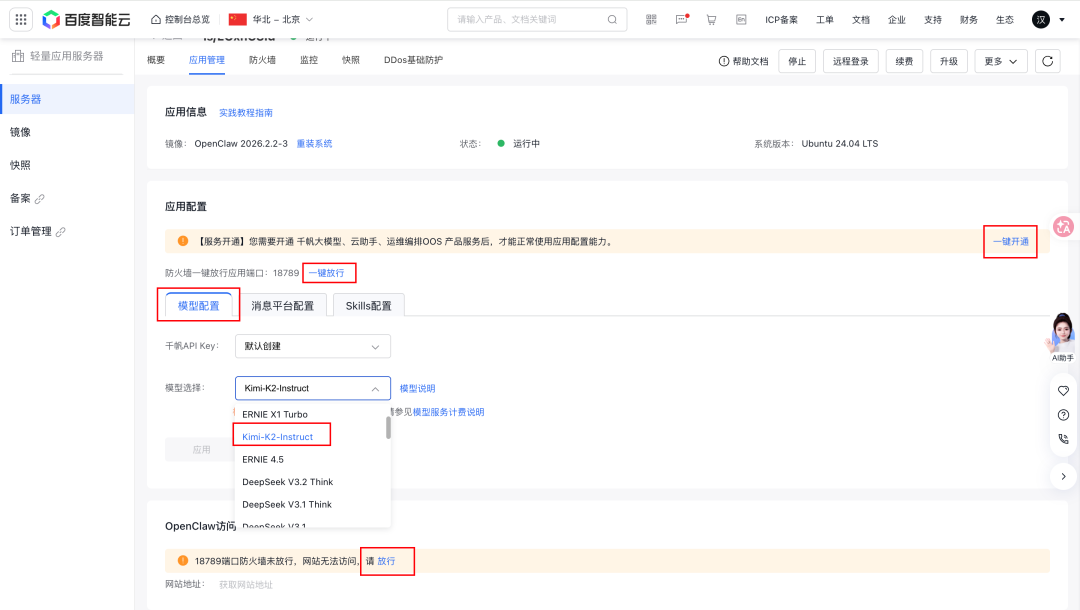Click the QR code icon in top bar
Viewport: 1080px width, 610px height.
[x=651, y=19]
